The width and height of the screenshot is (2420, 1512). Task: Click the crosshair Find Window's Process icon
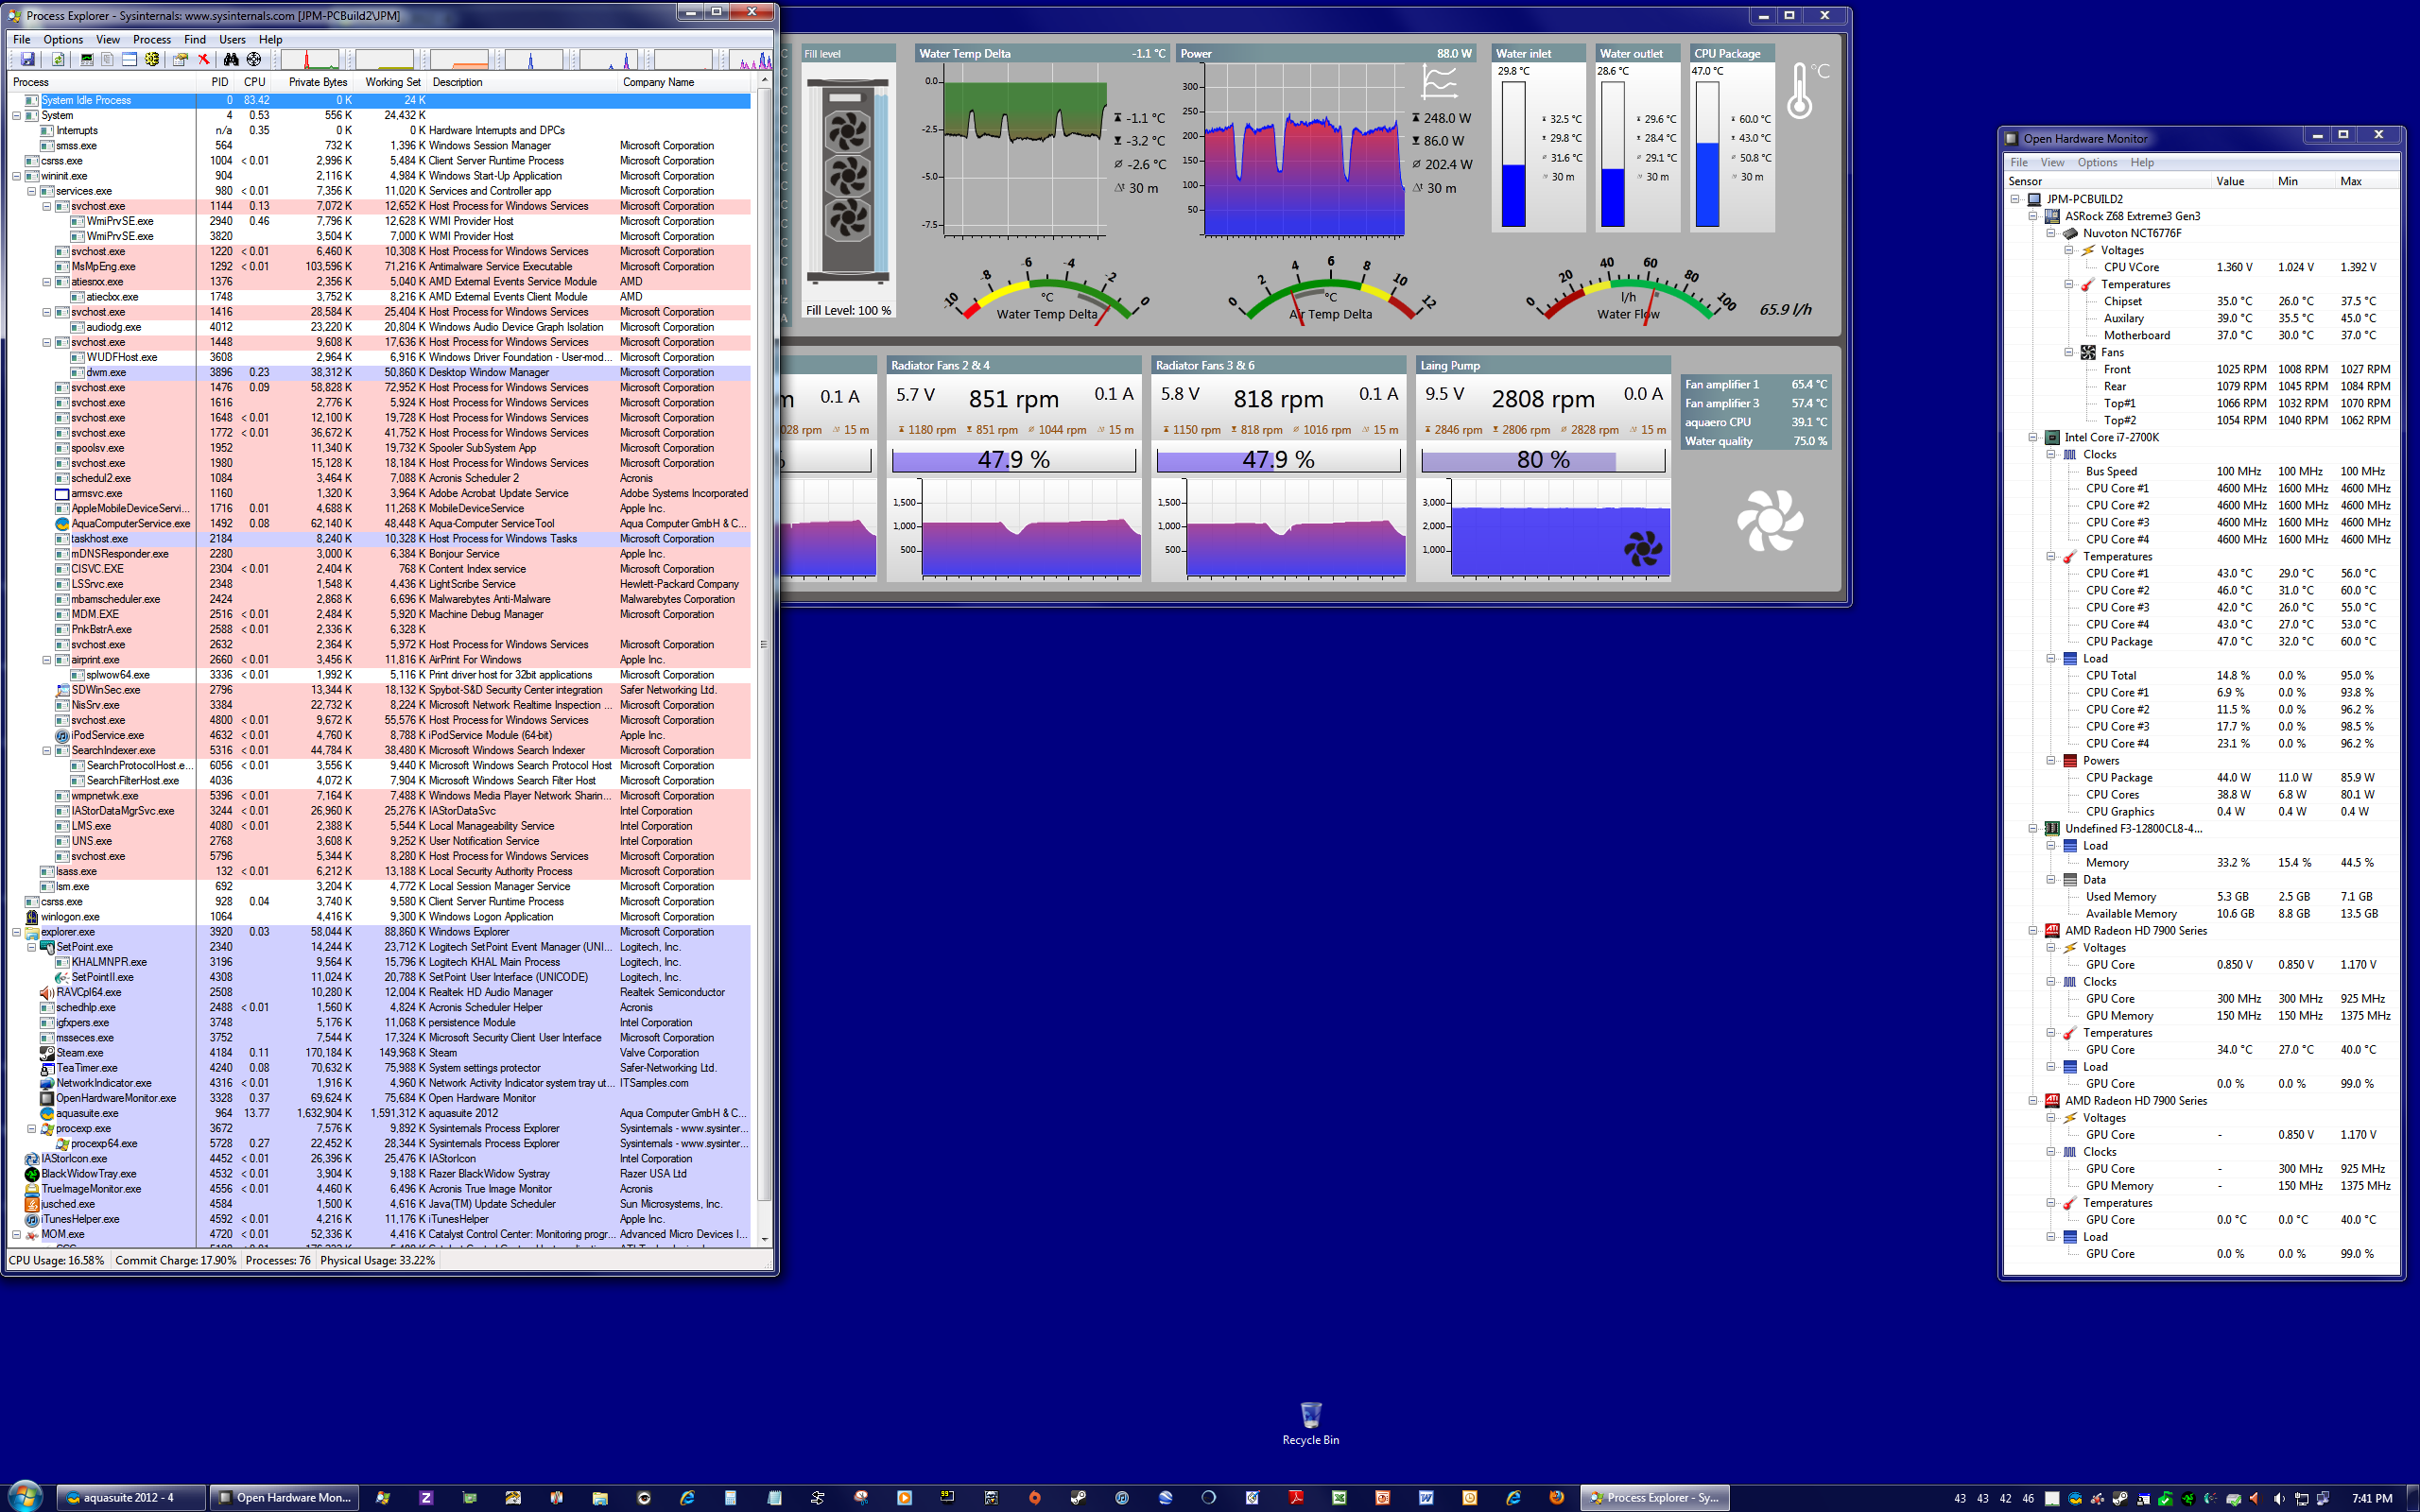(x=254, y=60)
